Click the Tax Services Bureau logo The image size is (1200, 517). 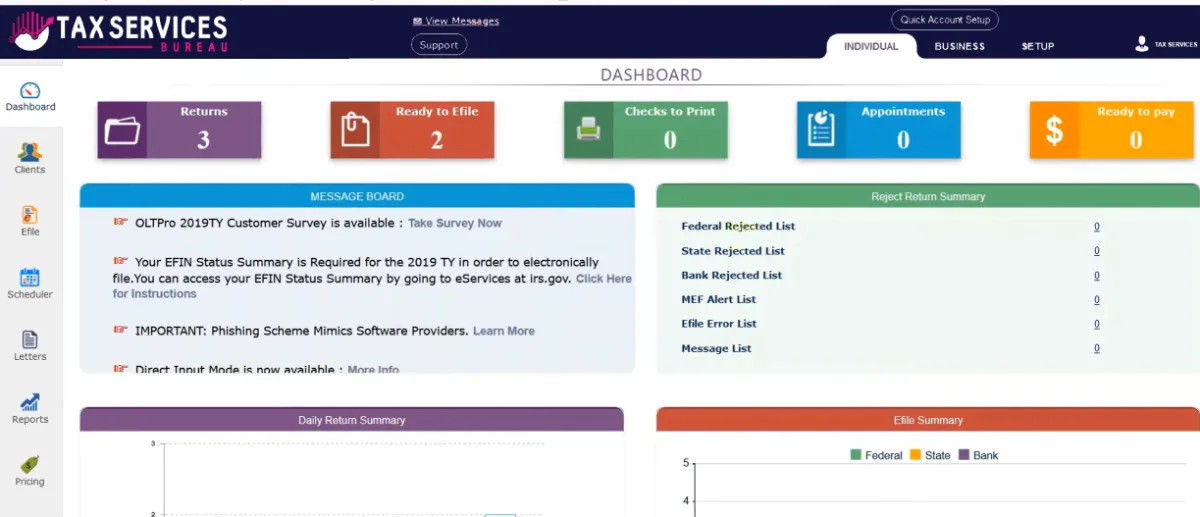(118, 31)
